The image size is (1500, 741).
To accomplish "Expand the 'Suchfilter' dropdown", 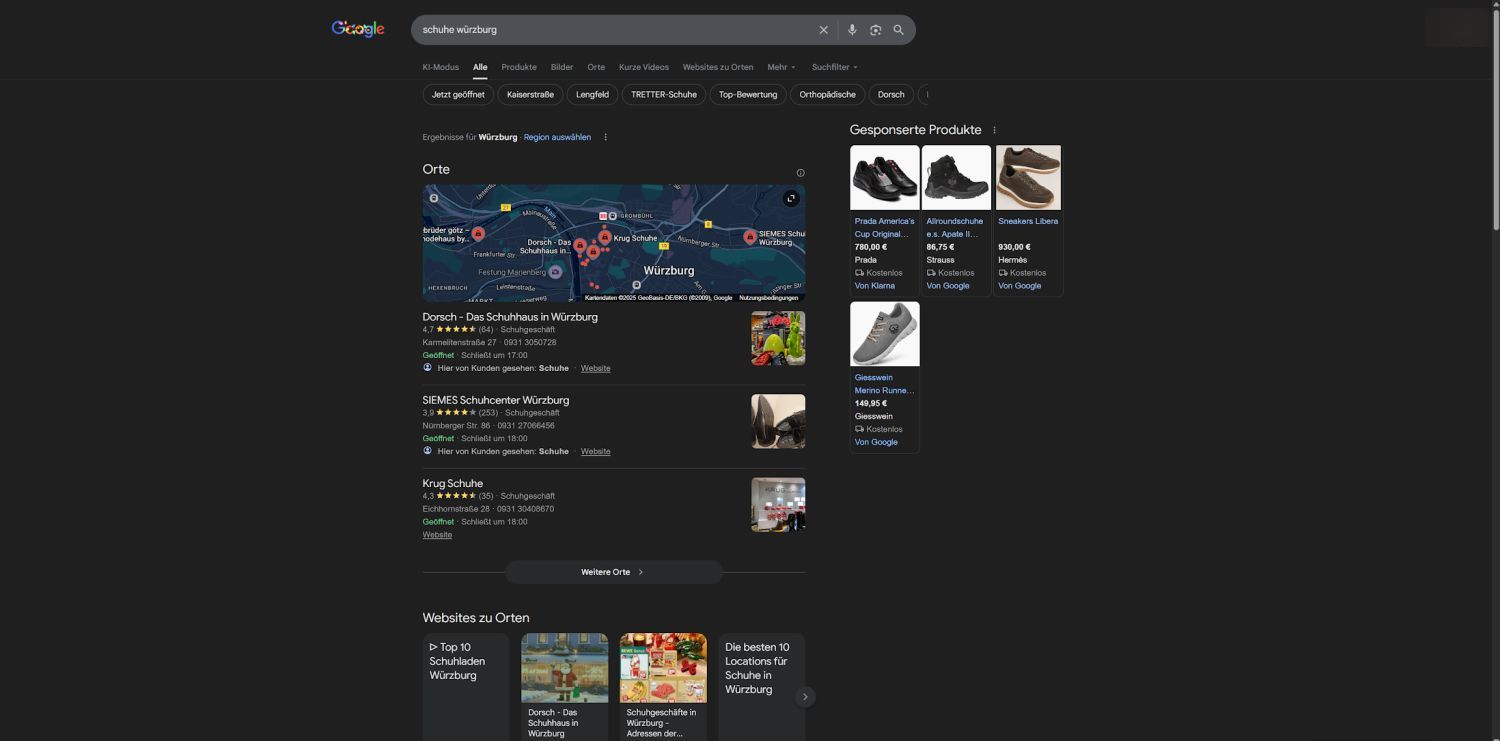I will click(x=834, y=67).
